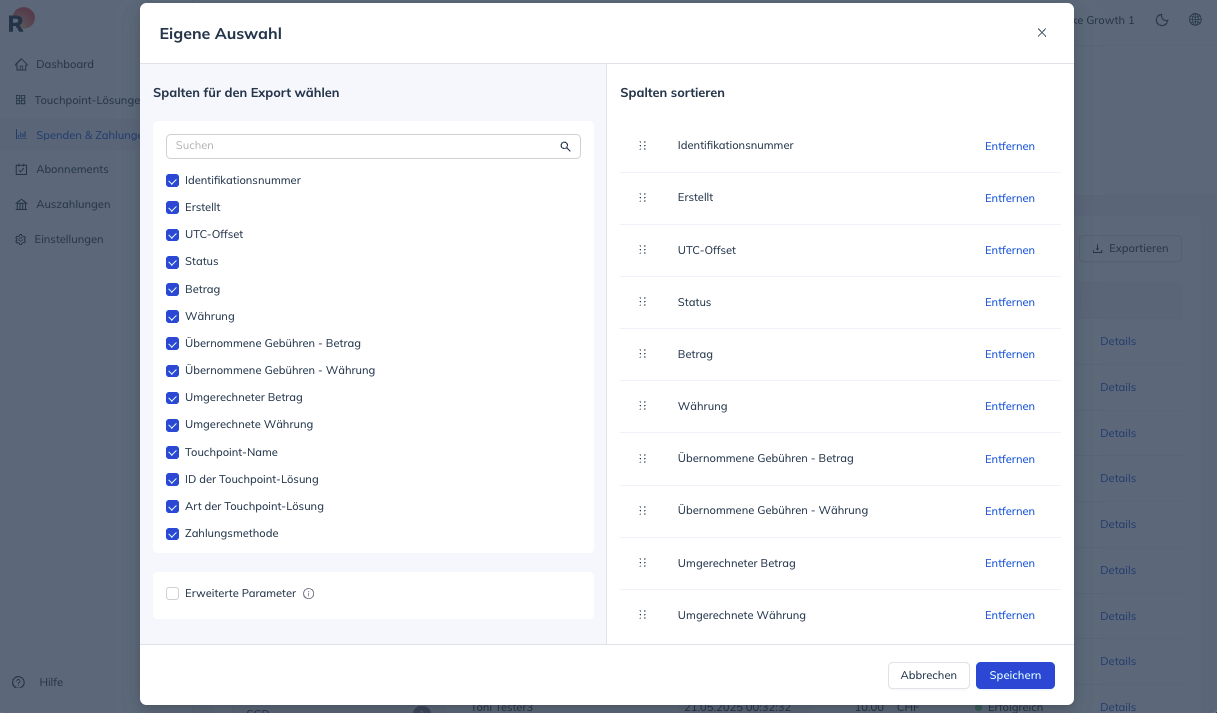Click Entfernen next to Währung
The width and height of the screenshot is (1217, 713).
point(1009,406)
